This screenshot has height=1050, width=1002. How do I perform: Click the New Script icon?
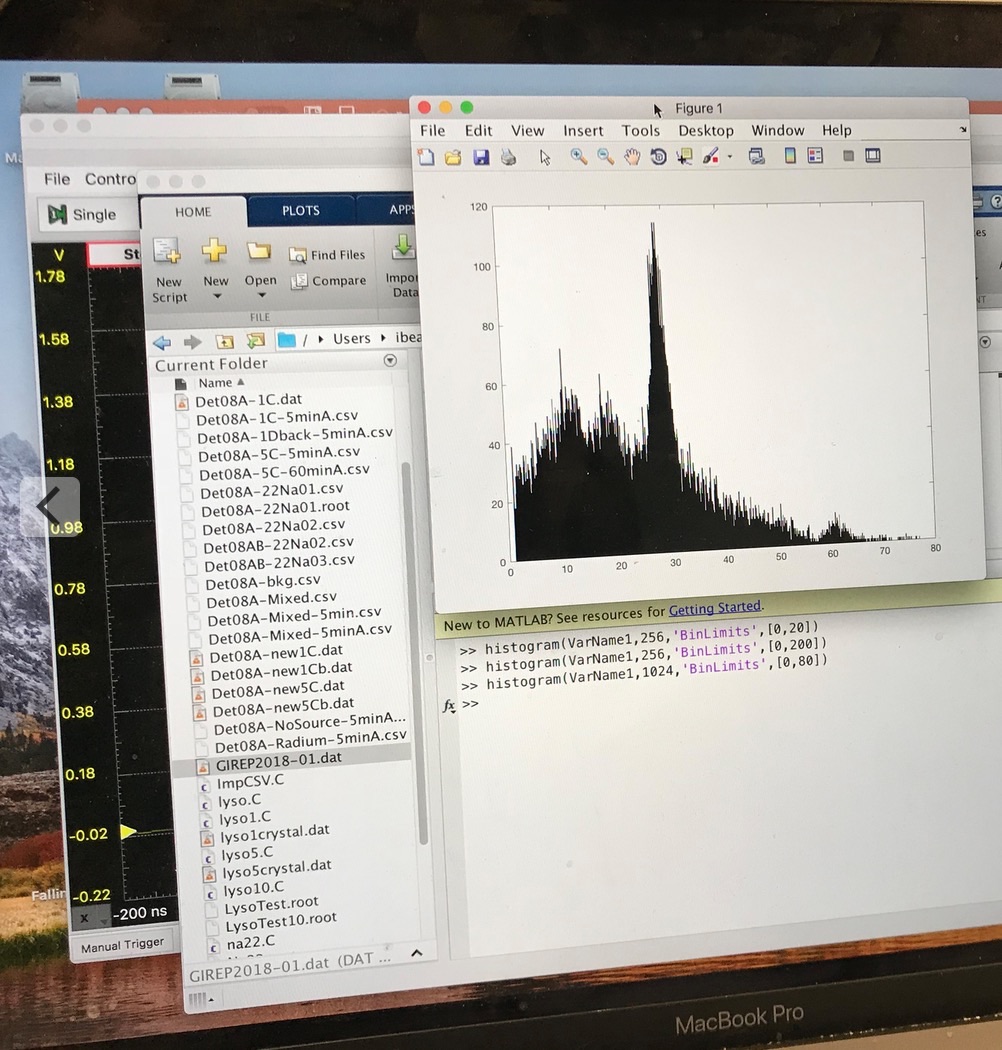[168, 268]
